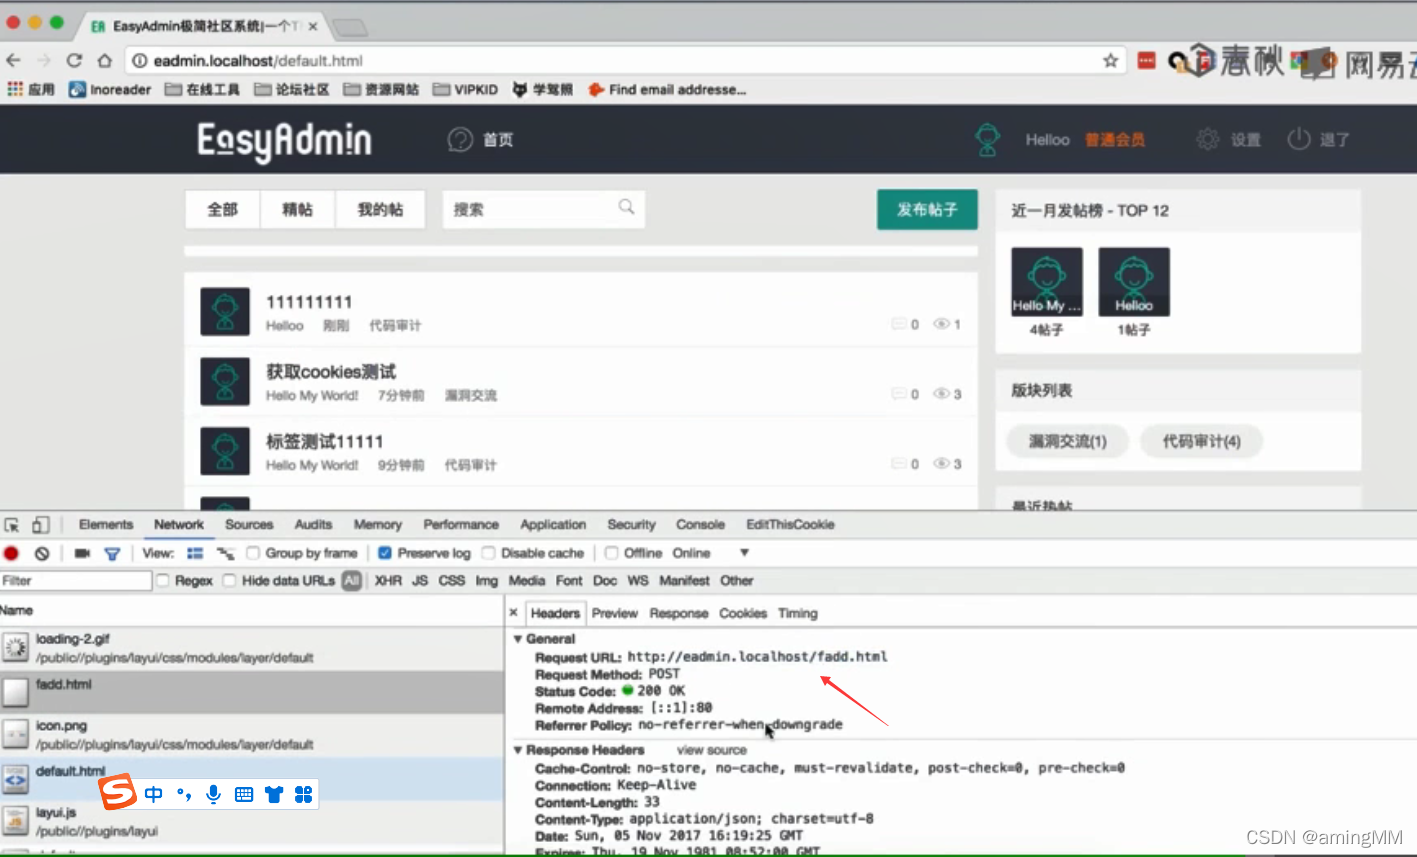This screenshot has height=857, width=1417.
Task: Click the EasyAdmin logo
Action: (x=284, y=140)
